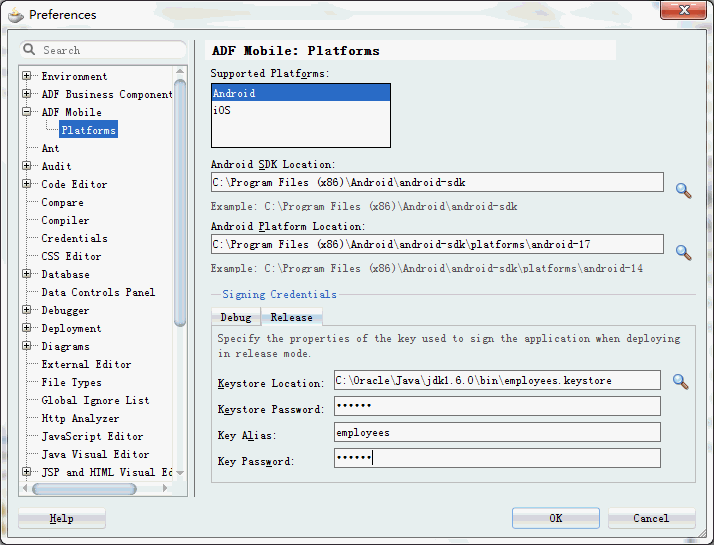Click the tree horizontal scrollbar thumb
Image resolution: width=714 pixels, height=545 pixels.
(84, 489)
